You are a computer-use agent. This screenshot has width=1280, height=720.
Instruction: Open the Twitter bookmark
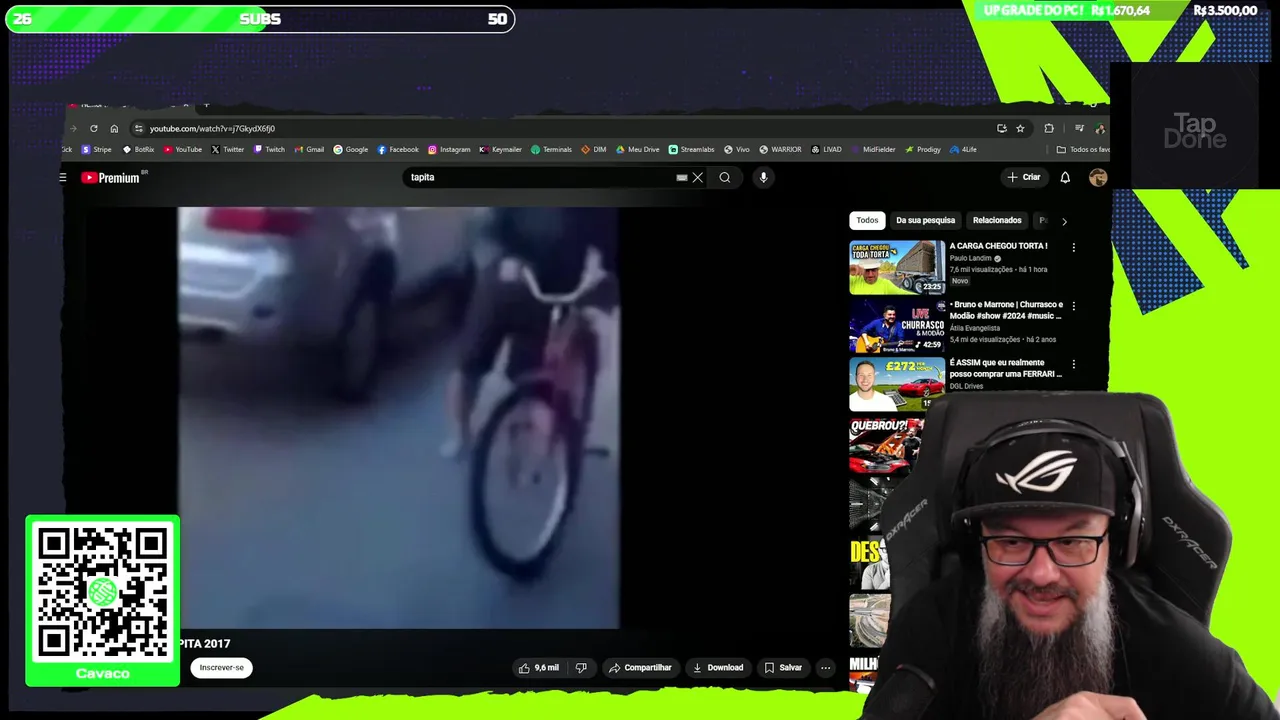click(227, 149)
